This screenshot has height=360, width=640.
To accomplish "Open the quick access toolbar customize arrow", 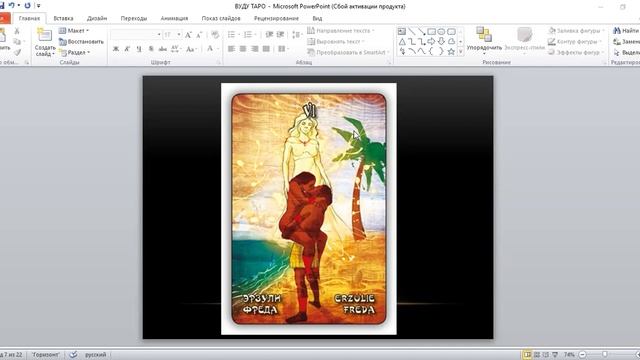I will coord(38,6).
